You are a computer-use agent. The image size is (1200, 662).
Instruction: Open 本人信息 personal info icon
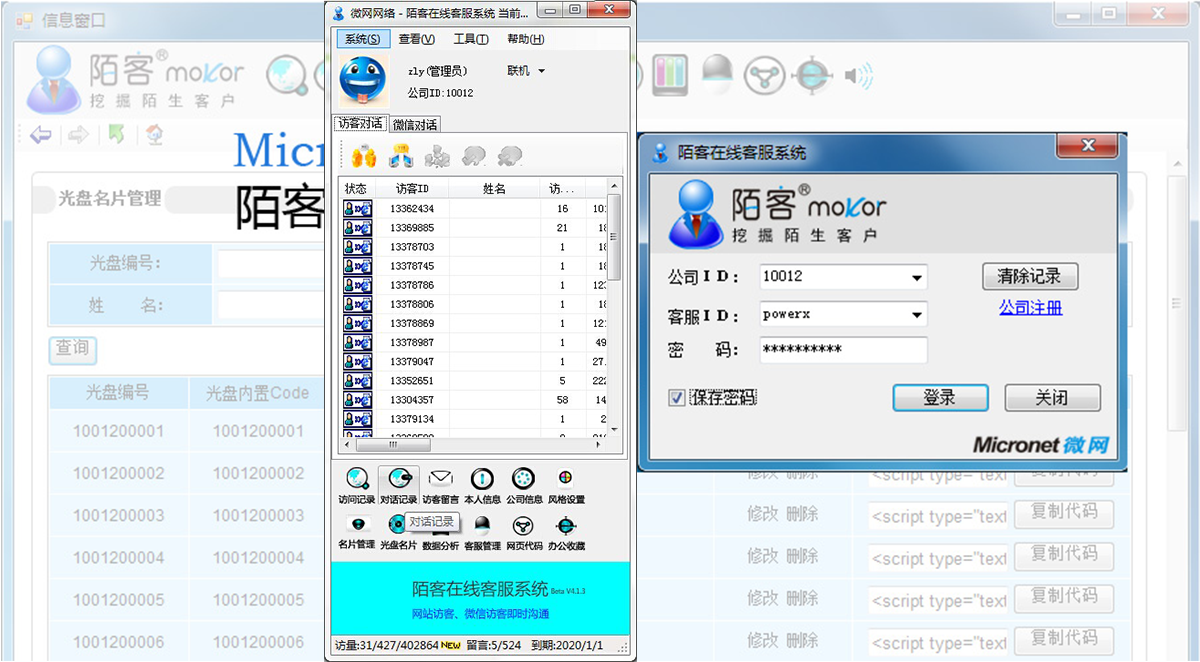pyautogui.click(x=482, y=478)
